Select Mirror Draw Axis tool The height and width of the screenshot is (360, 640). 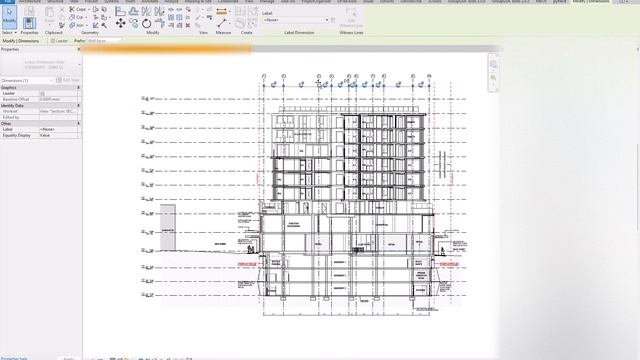click(159, 11)
